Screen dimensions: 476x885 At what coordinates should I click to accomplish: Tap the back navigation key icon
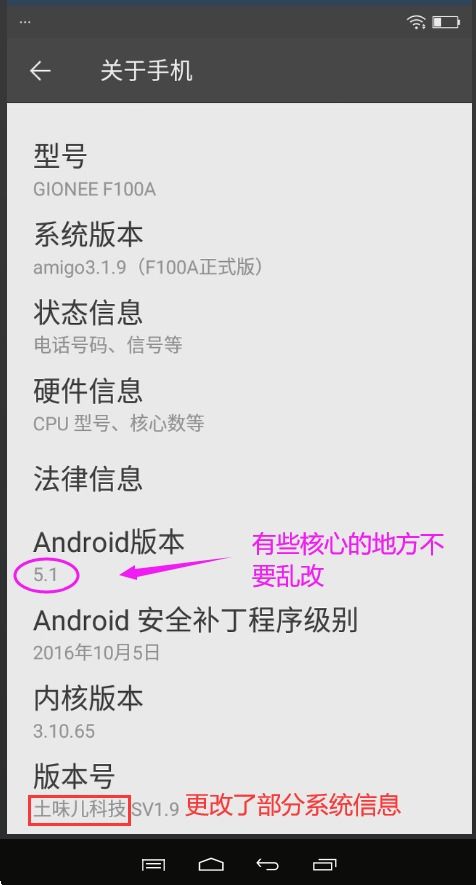pyautogui.click(x=267, y=864)
